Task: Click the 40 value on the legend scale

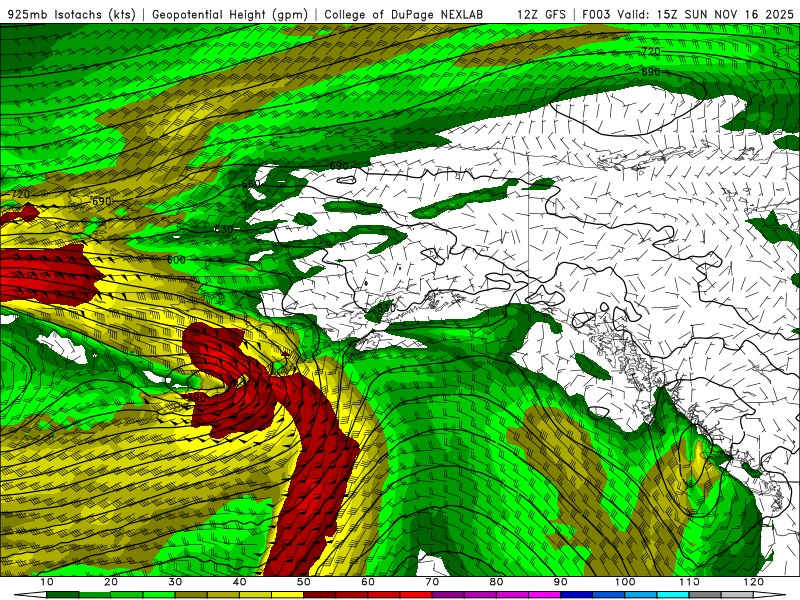Action: coord(239,582)
